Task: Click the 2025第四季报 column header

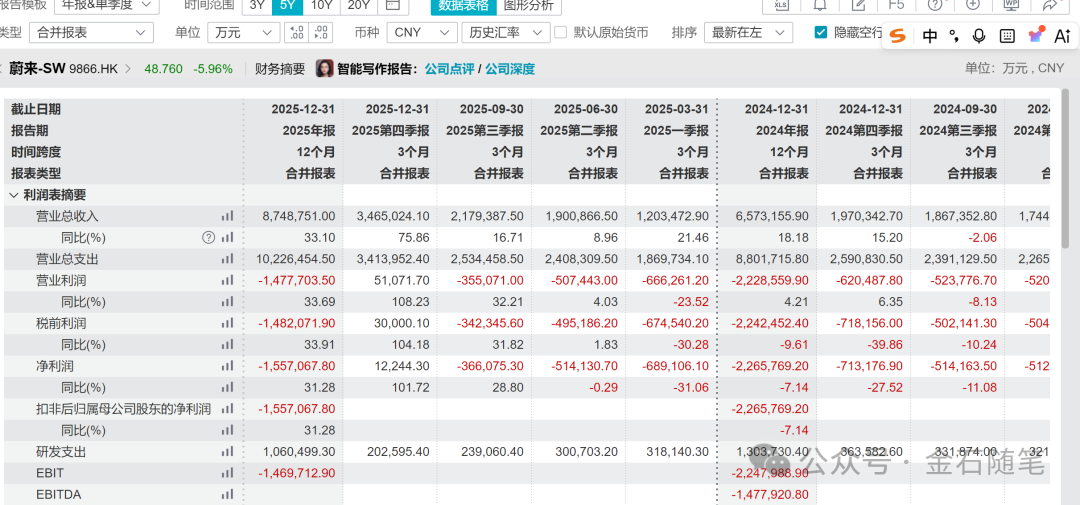Action: click(391, 130)
